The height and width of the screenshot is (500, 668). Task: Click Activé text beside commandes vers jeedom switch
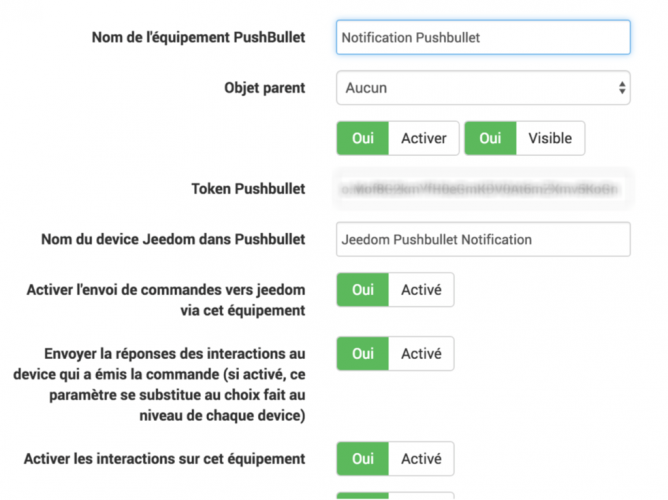(x=421, y=290)
